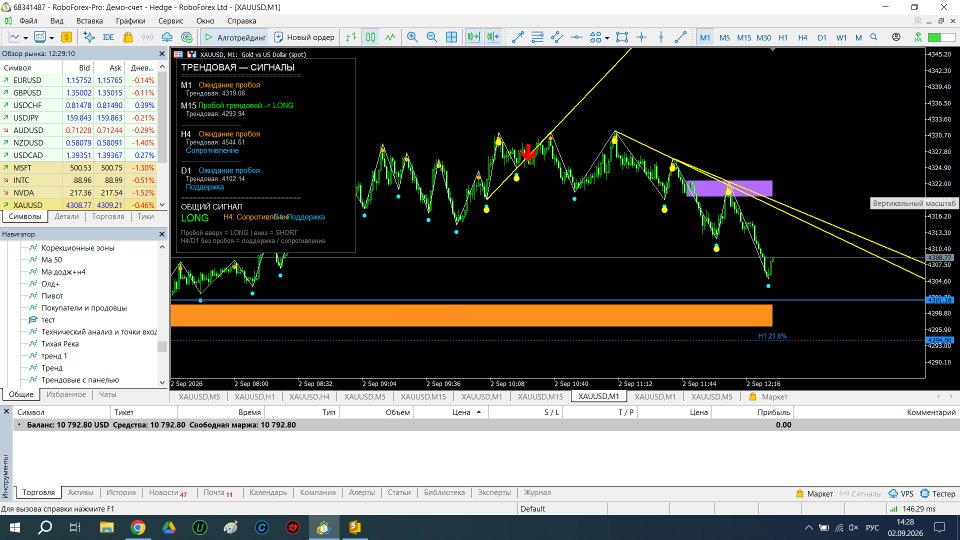Close the Навигатор panel

(x=162, y=234)
